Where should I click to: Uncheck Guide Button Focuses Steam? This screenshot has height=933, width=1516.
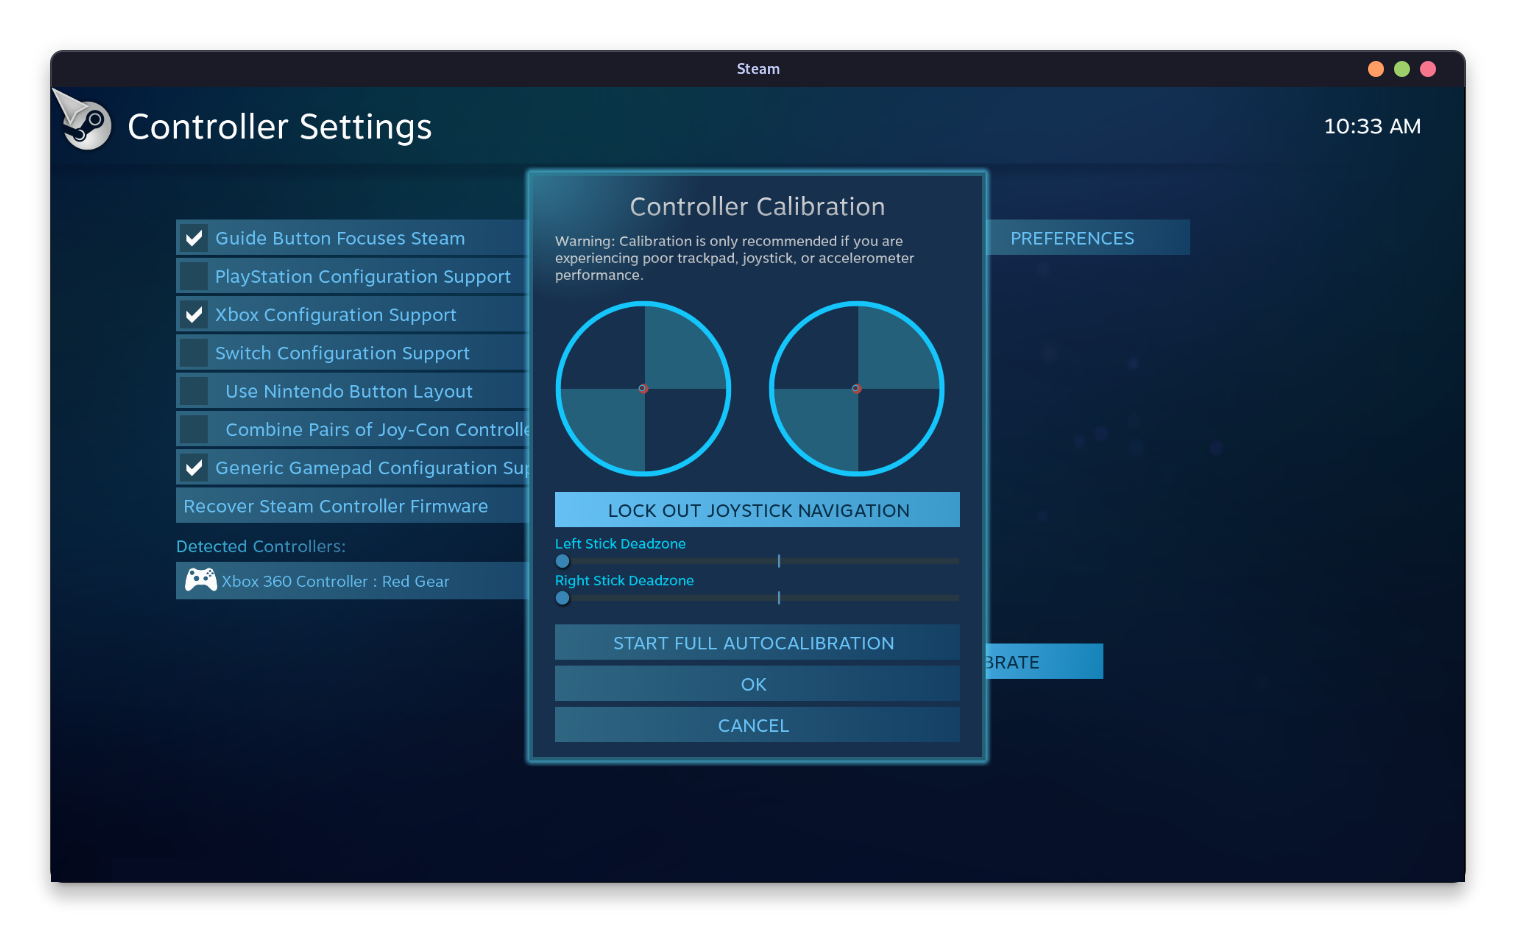click(x=193, y=237)
